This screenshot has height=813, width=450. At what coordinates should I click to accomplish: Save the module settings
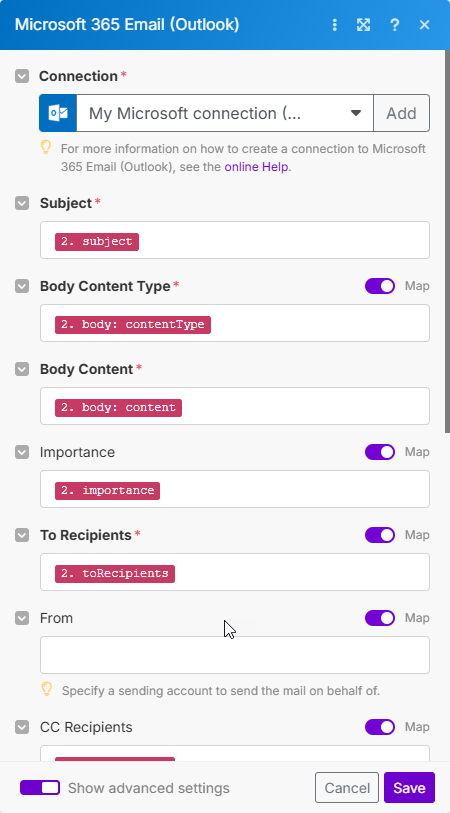click(x=409, y=788)
